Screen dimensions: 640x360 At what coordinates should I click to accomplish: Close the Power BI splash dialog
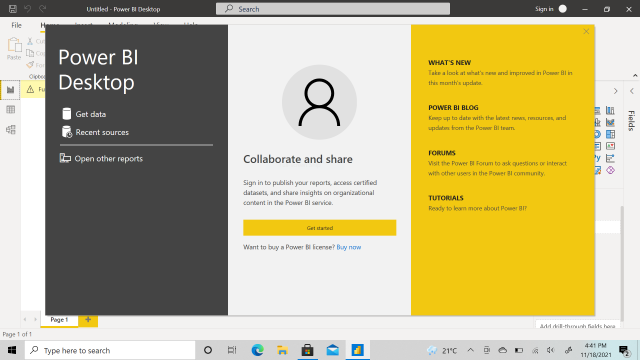[586, 31]
